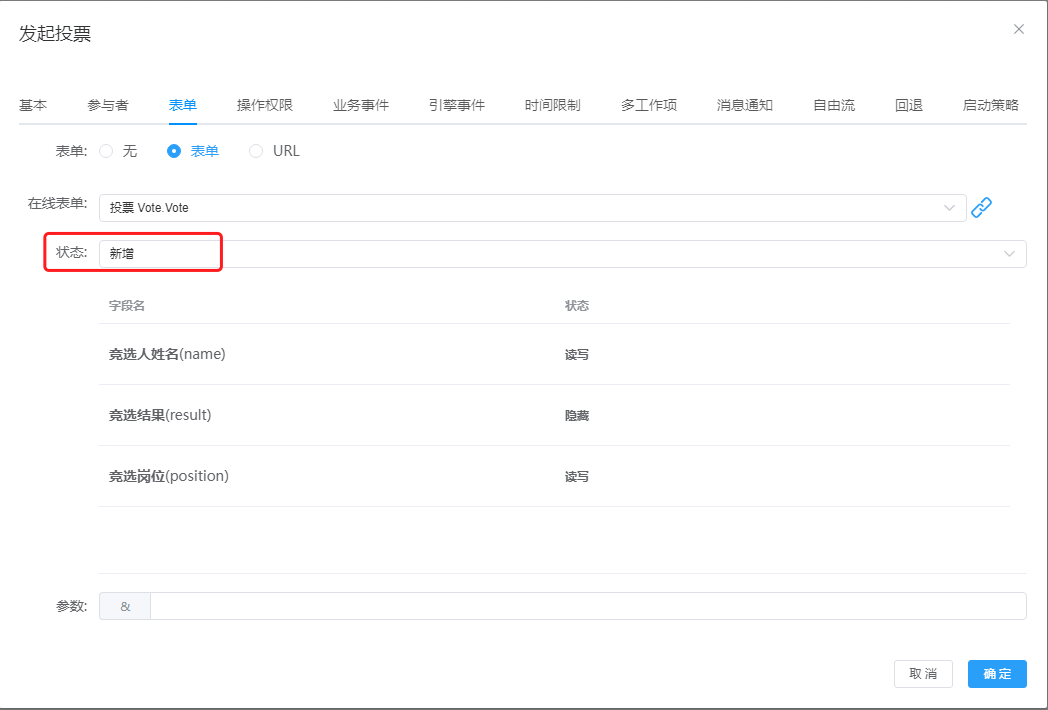Viewport: 1048px width, 710px height.
Task: Click the link icon beside online form
Action: 982,208
